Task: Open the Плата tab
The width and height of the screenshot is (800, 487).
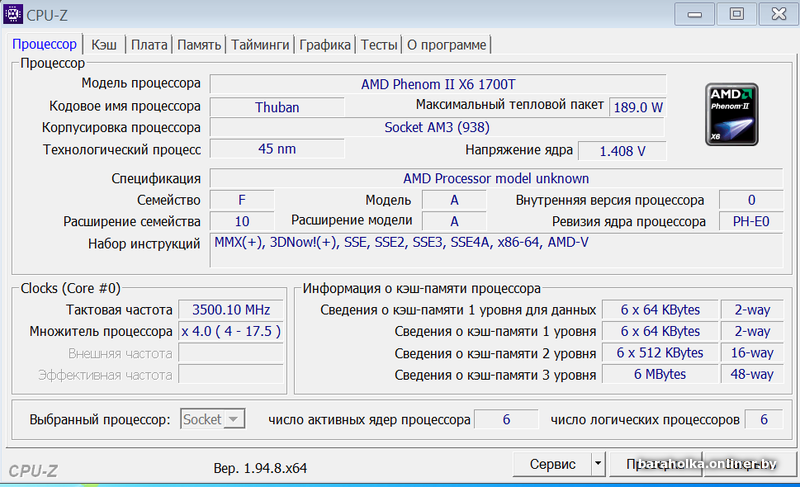Action: point(149,45)
